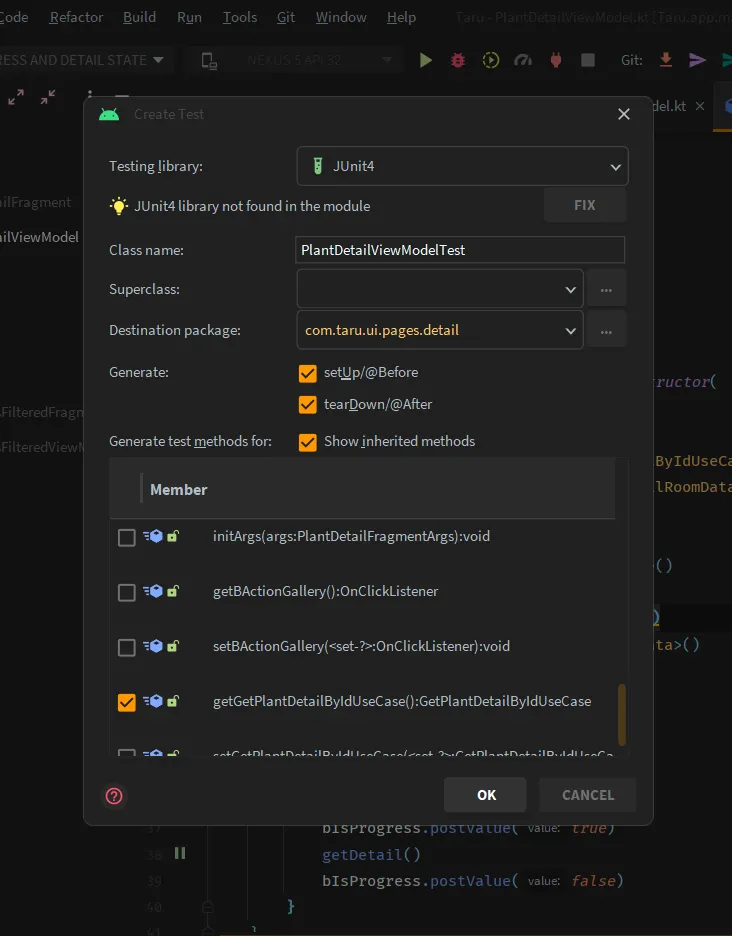The width and height of the screenshot is (732, 936).
Task: Open the Help menu
Action: click(x=401, y=17)
